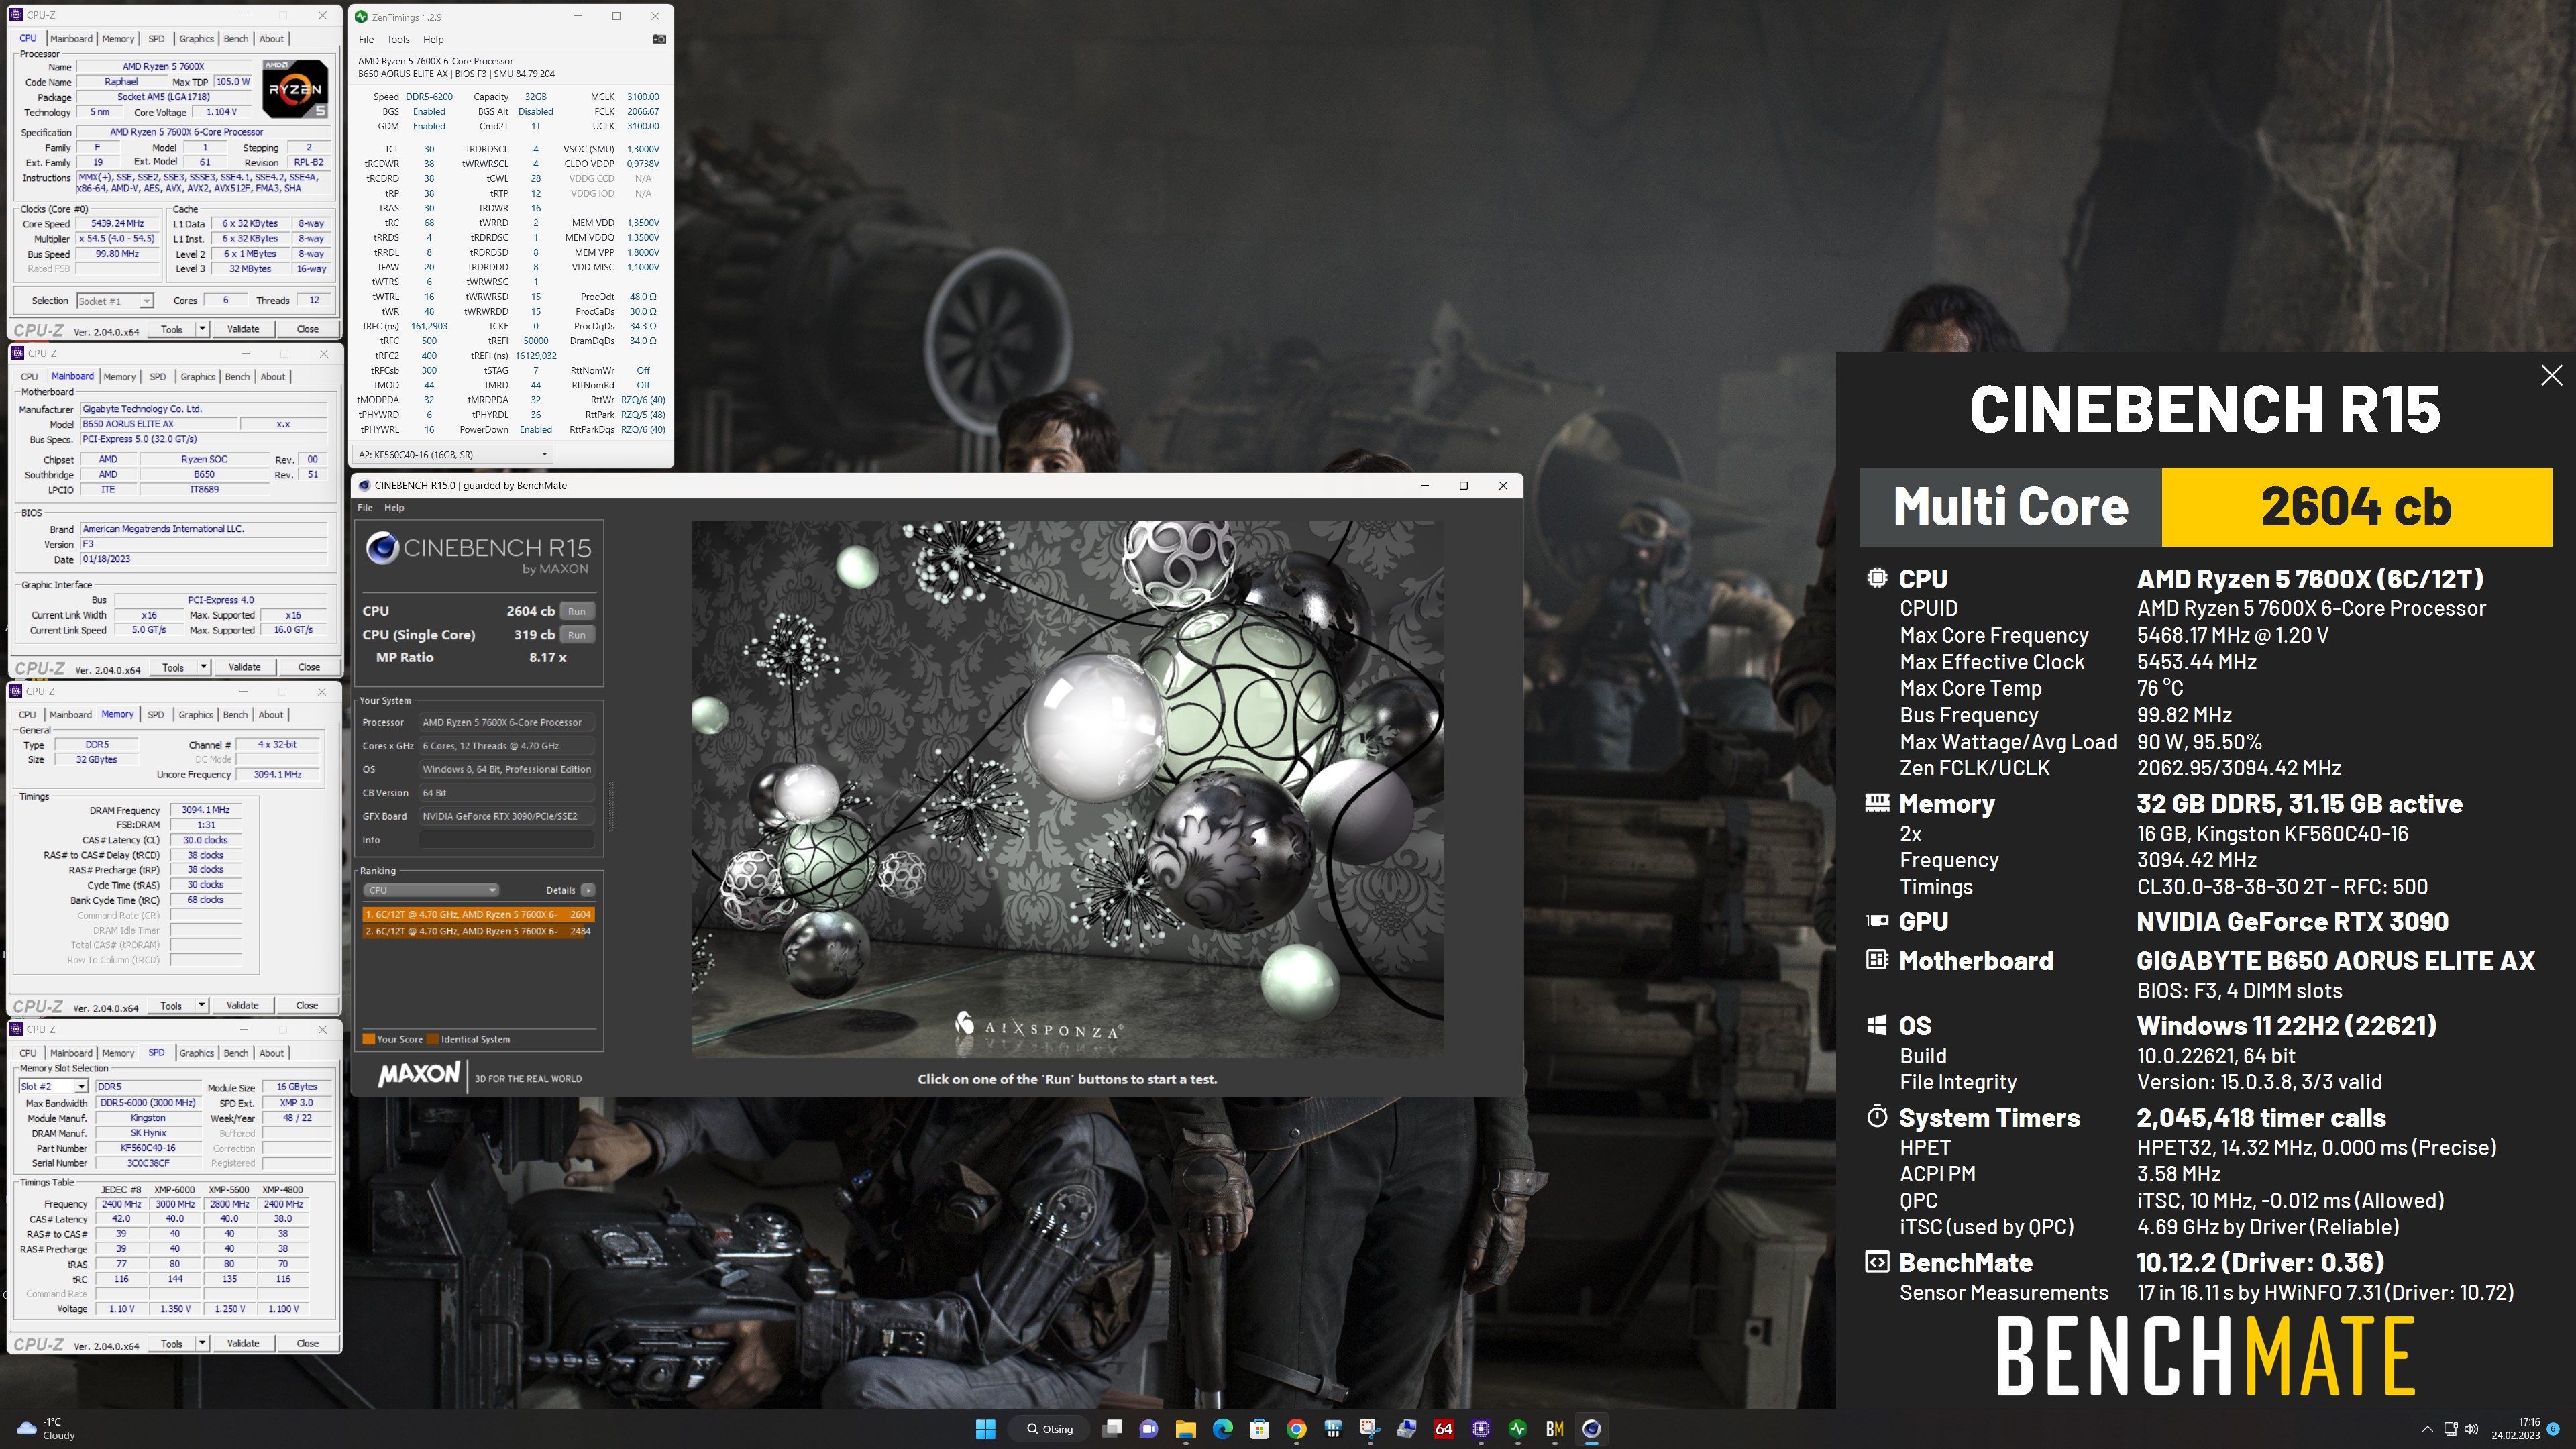Viewport: 2576px width, 1449px height.
Task: Expand the Tools arrow in the CPU-Z SPD-tab window
Action: tap(202, 1343)
